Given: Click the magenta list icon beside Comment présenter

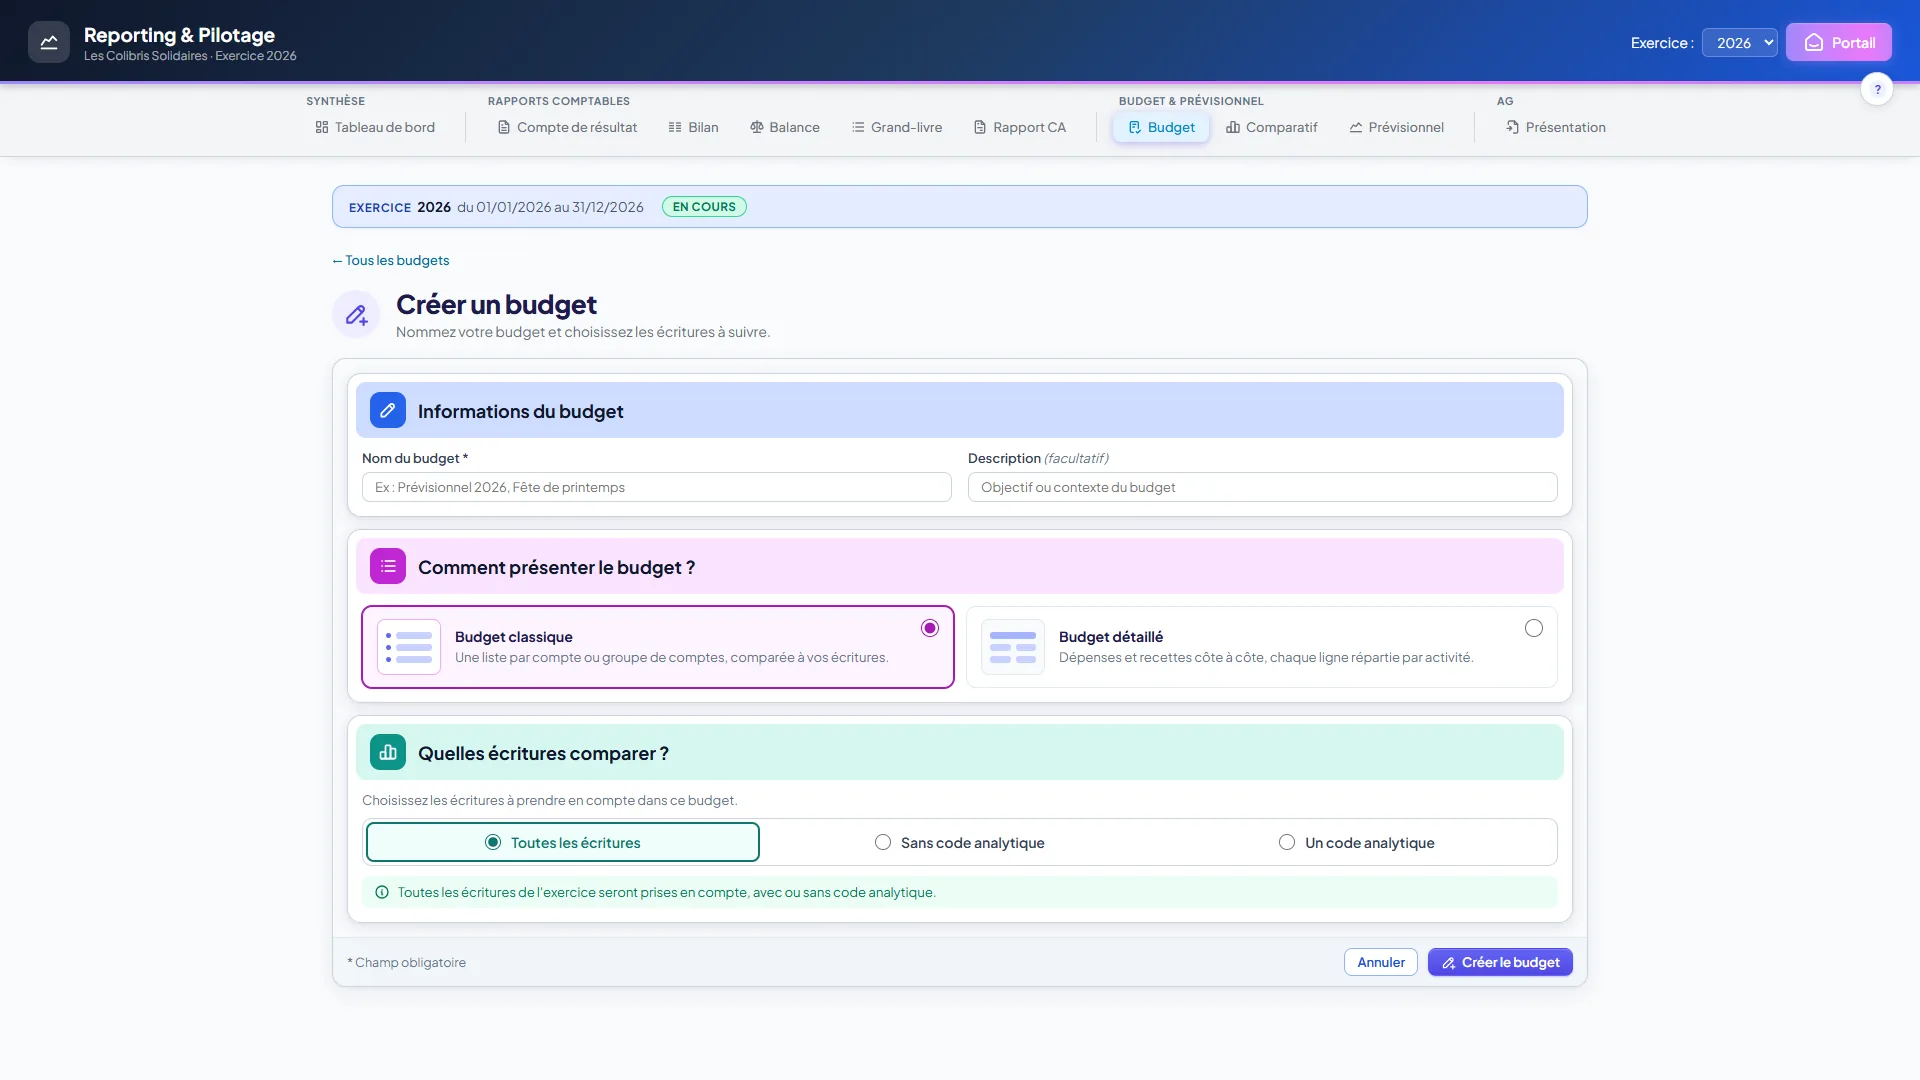Looking at the screenshot, I should (388, 566).
